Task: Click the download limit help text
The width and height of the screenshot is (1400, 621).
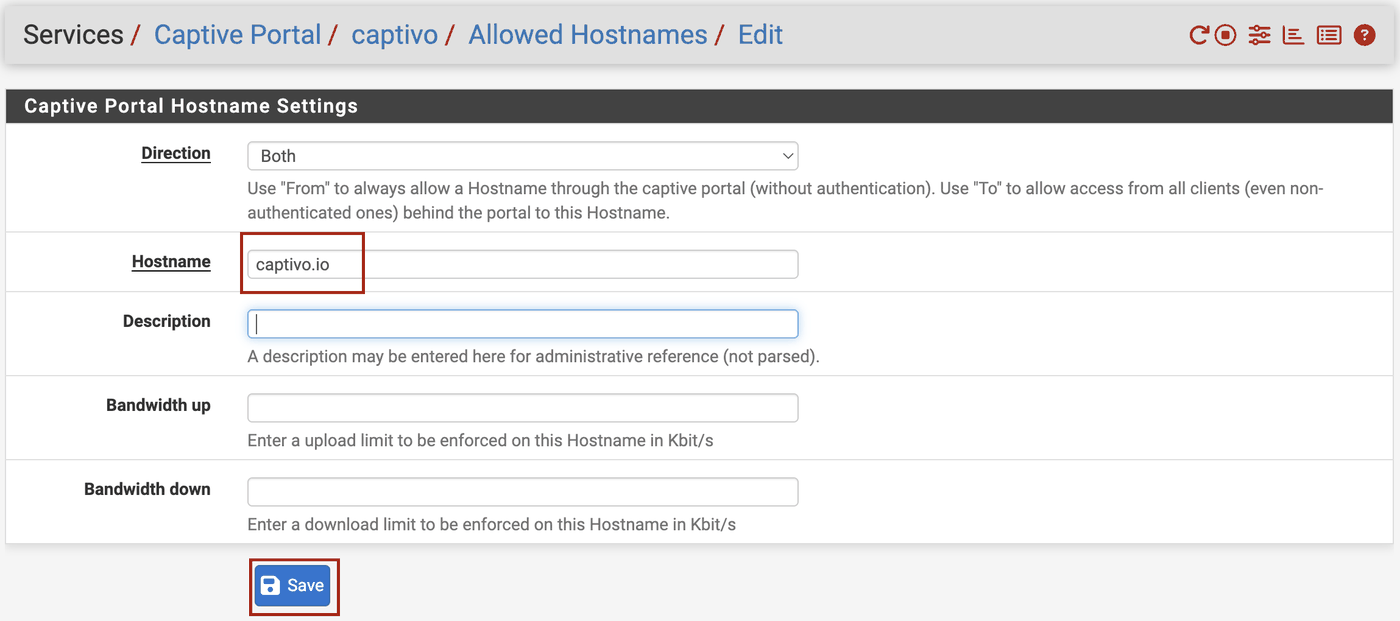Action: (x=491, y=524)
